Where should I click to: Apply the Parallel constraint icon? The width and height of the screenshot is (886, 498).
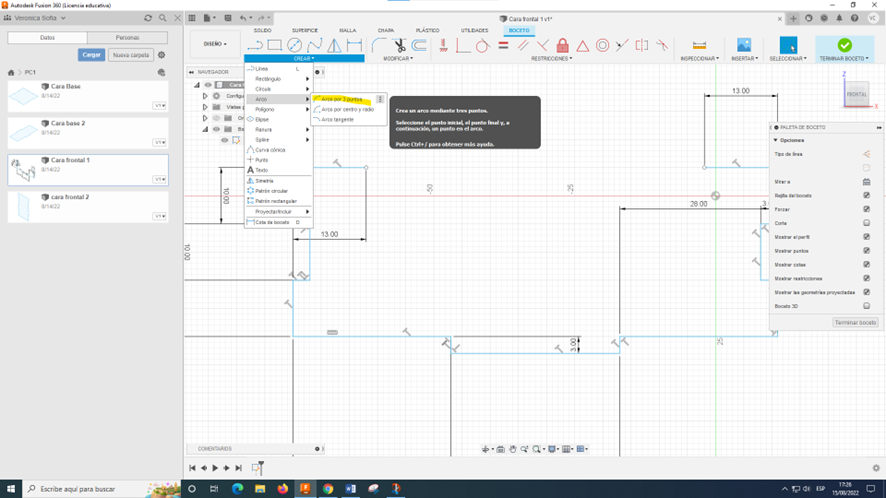pyautogui.click(x=523, y=45)
